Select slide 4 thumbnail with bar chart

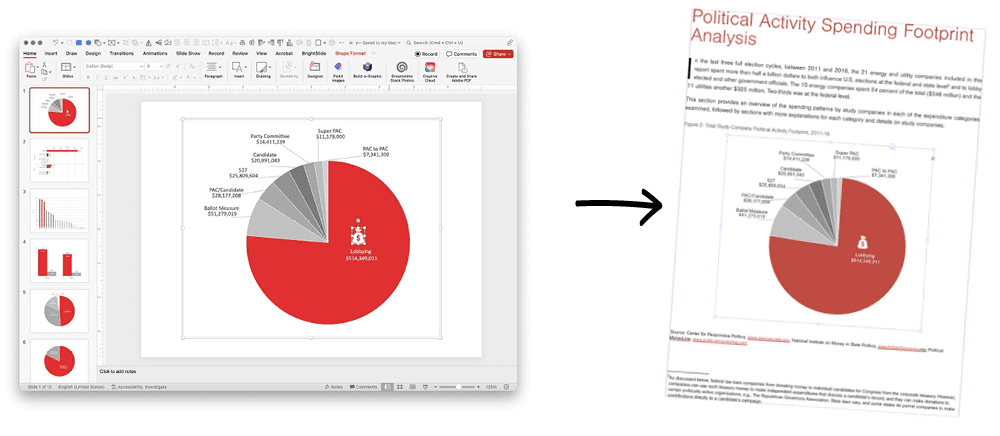tap(59, 261)
